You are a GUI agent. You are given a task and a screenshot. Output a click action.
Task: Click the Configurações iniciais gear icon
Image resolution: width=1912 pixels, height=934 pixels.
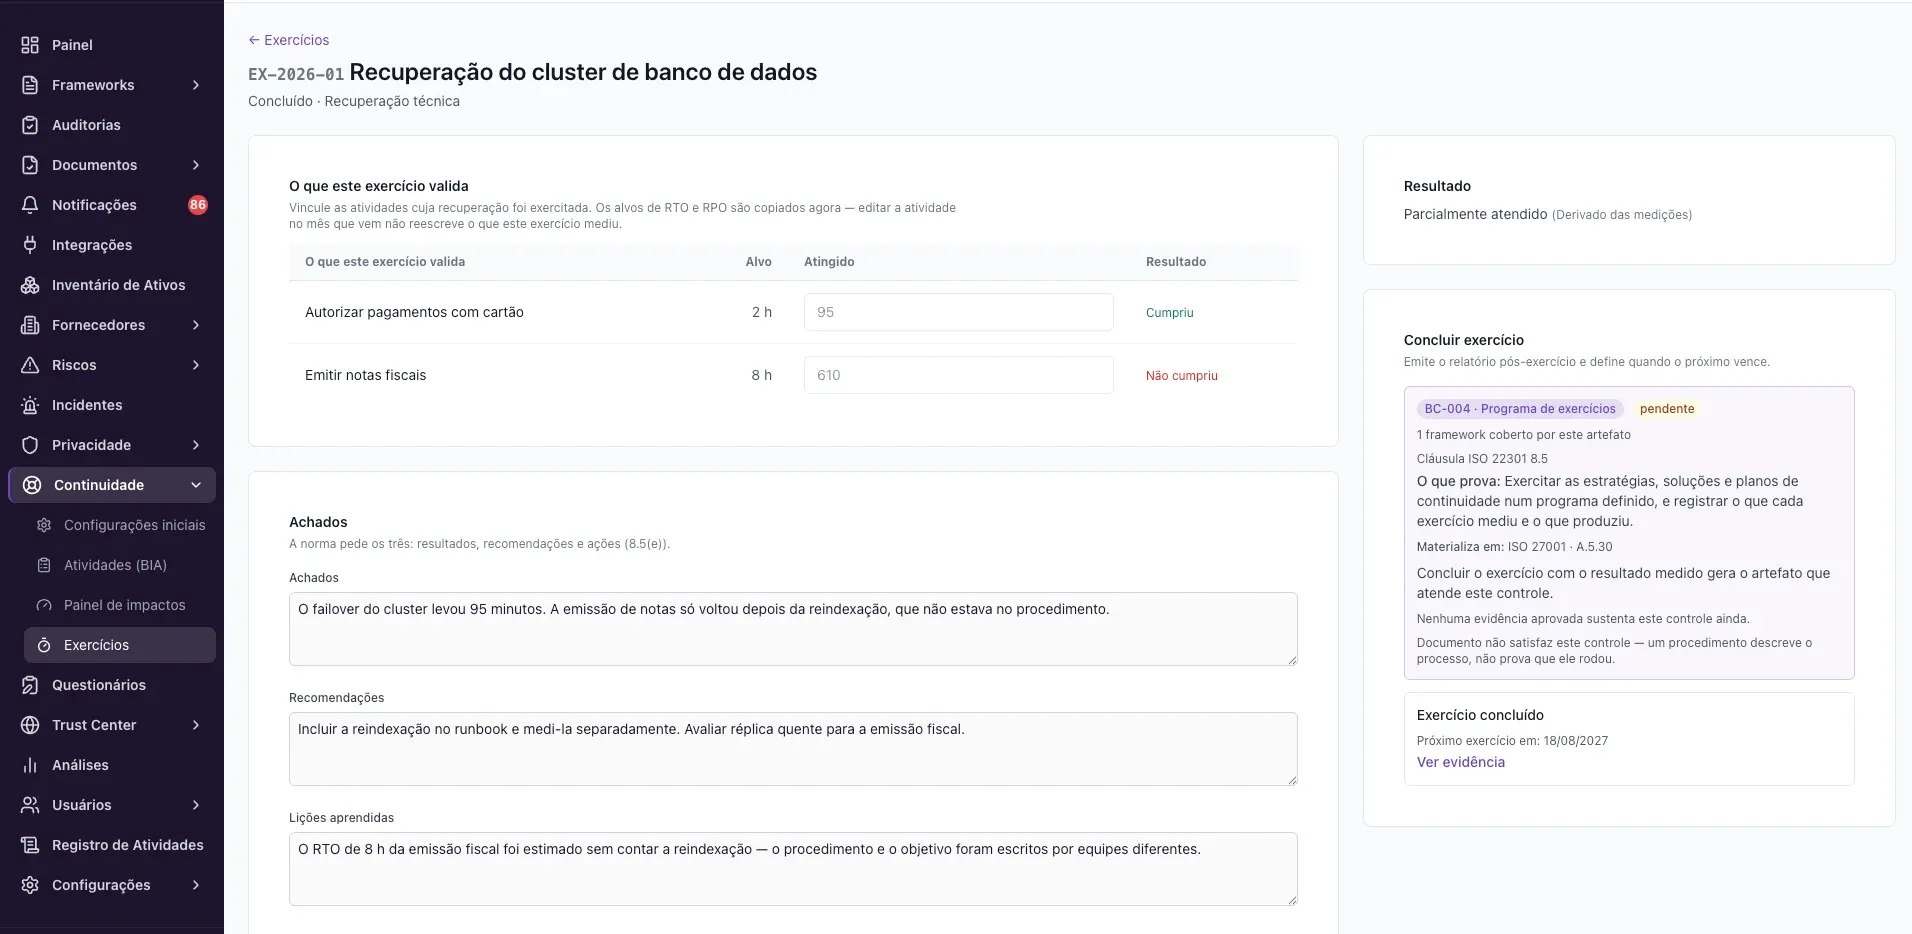point(44,525)
